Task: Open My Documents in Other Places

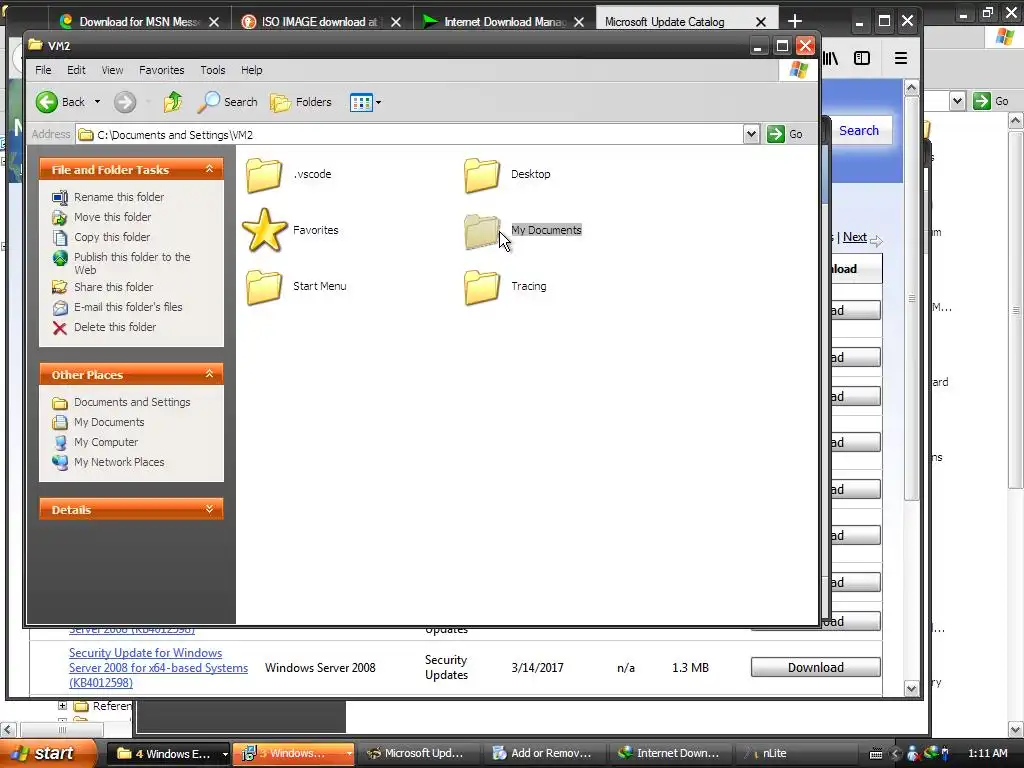Action: click(109, 423)
